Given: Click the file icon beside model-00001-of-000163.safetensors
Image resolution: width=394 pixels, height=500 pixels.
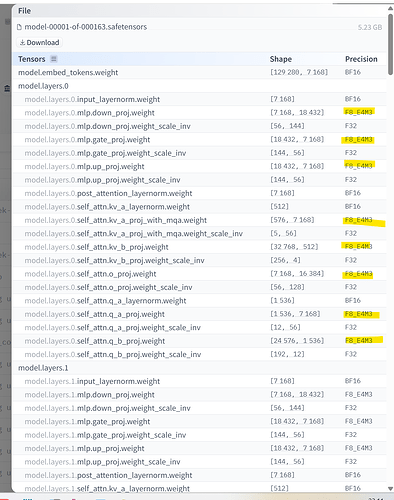Looking at the screenshot, I should pyautogui.click(x=20, y=27).
